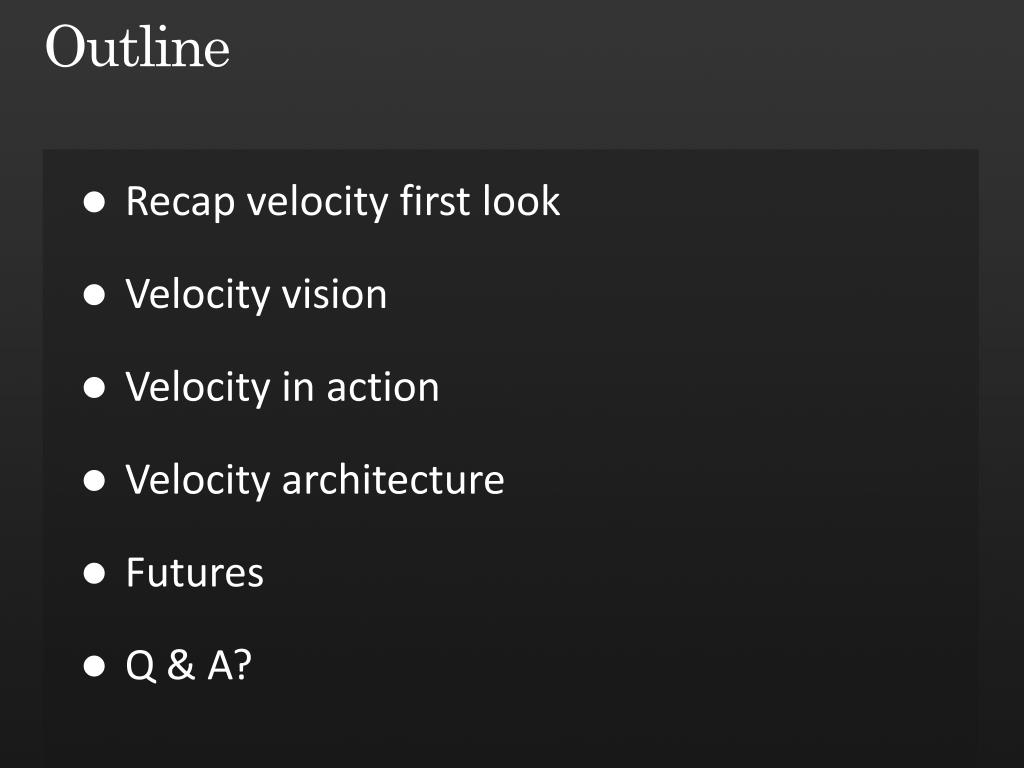Click the words "first look" in first bullet
The height and width of the screenshot is (768, 1024).
coord(480,200)
